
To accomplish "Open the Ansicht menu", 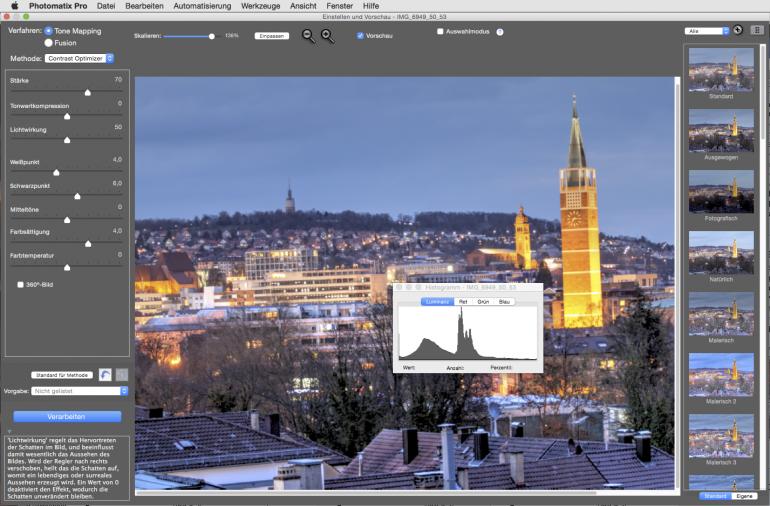I will tap(303, 6).
